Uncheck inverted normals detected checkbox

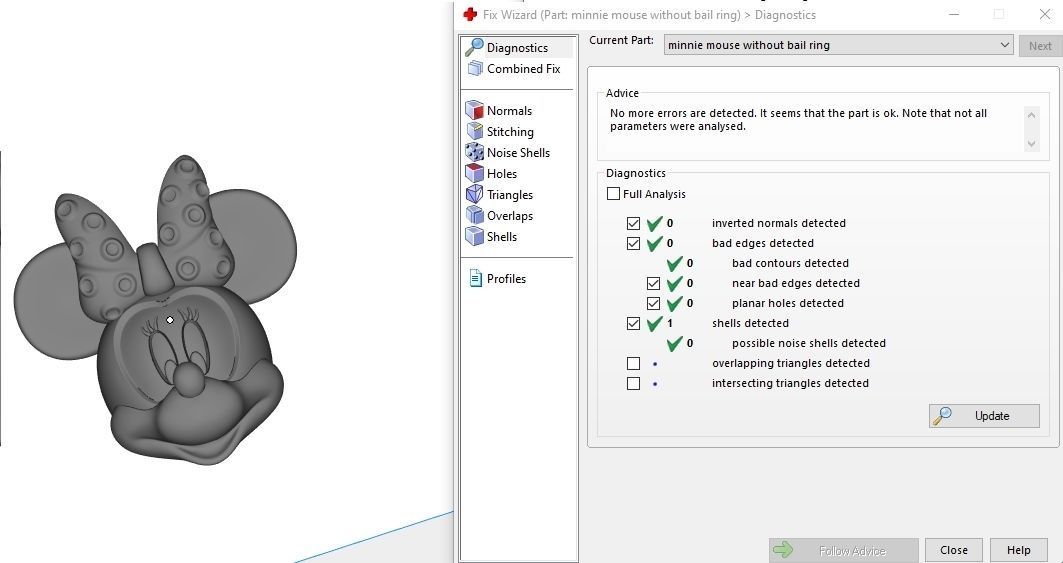click(633, 223)
